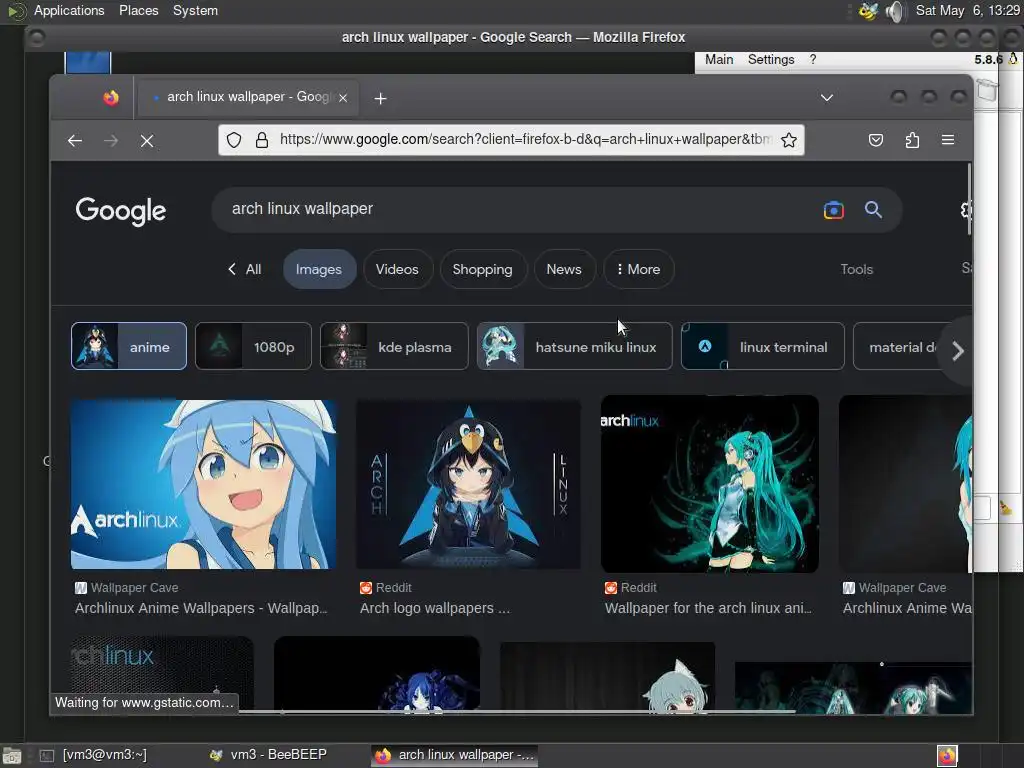Viewport: 1024px width, 768px height.
Task: Show more suggestion chips with right arrow
Action: (957, 351)
